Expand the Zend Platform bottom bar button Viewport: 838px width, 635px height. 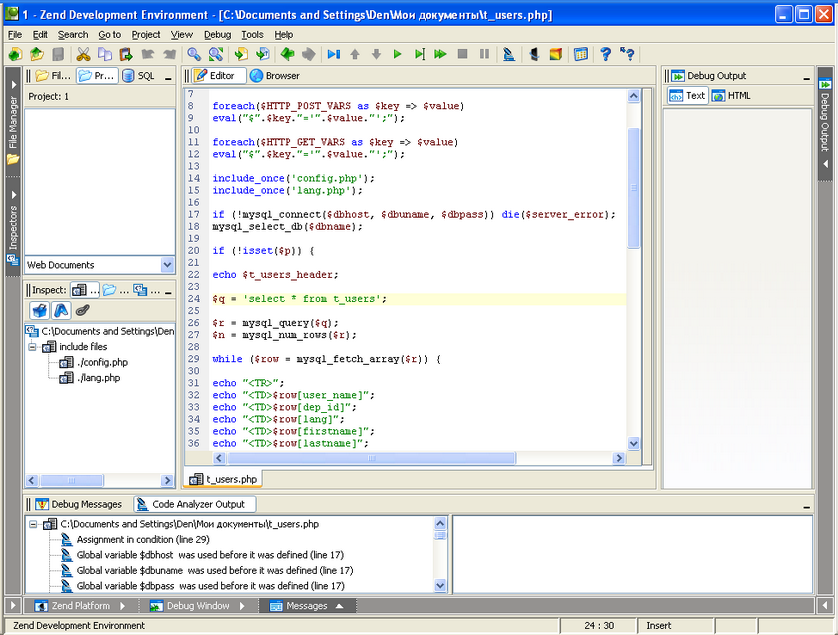(x=80, y=606)
